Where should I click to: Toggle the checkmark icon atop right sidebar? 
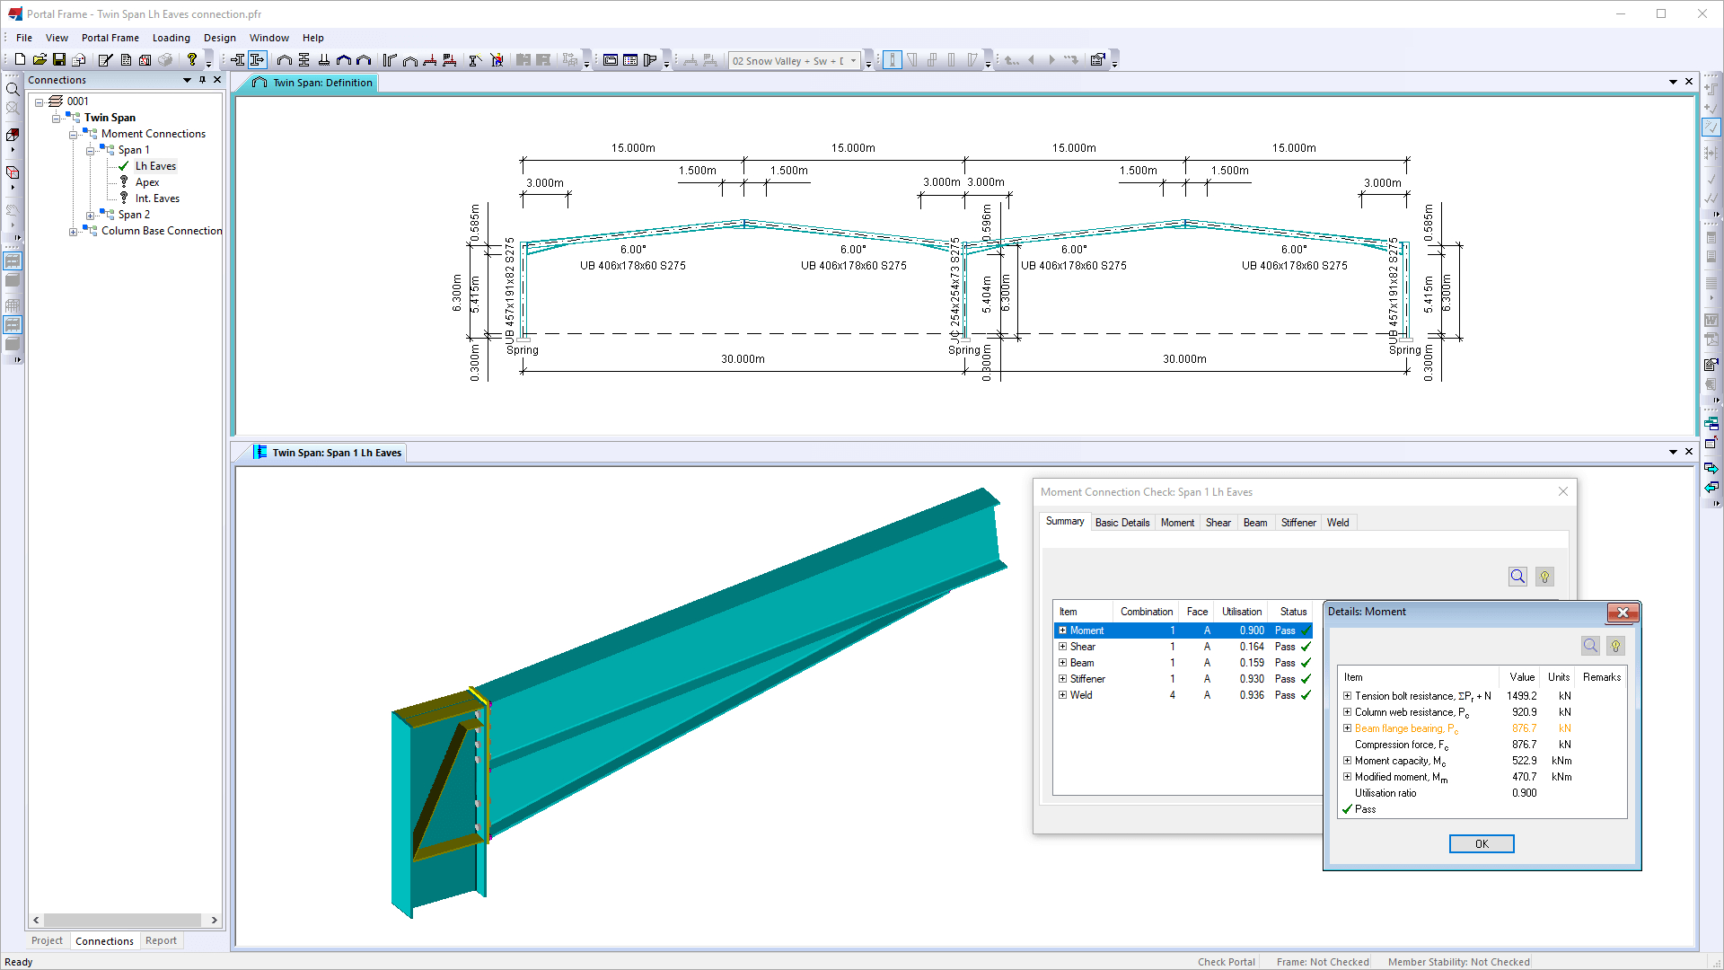click(1711, 127)
